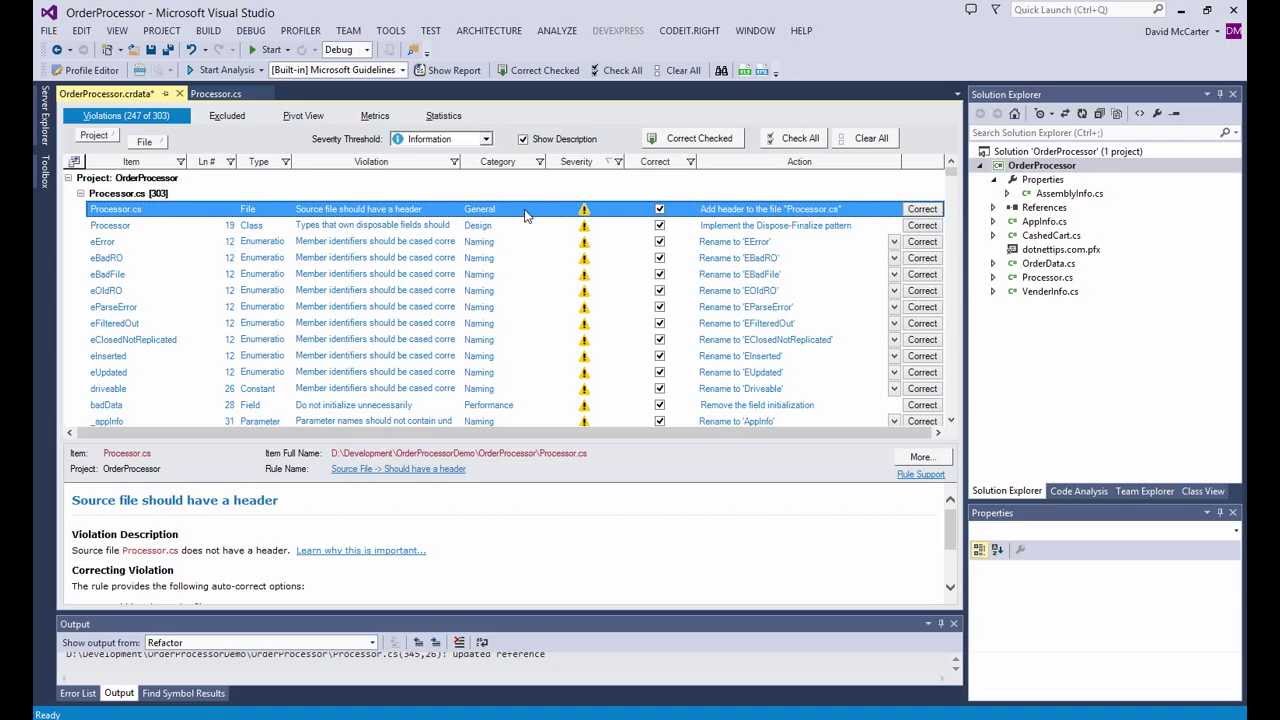The image size is (1280, 720).
Task: Open the Rule Support link
Action: [920, 474]
